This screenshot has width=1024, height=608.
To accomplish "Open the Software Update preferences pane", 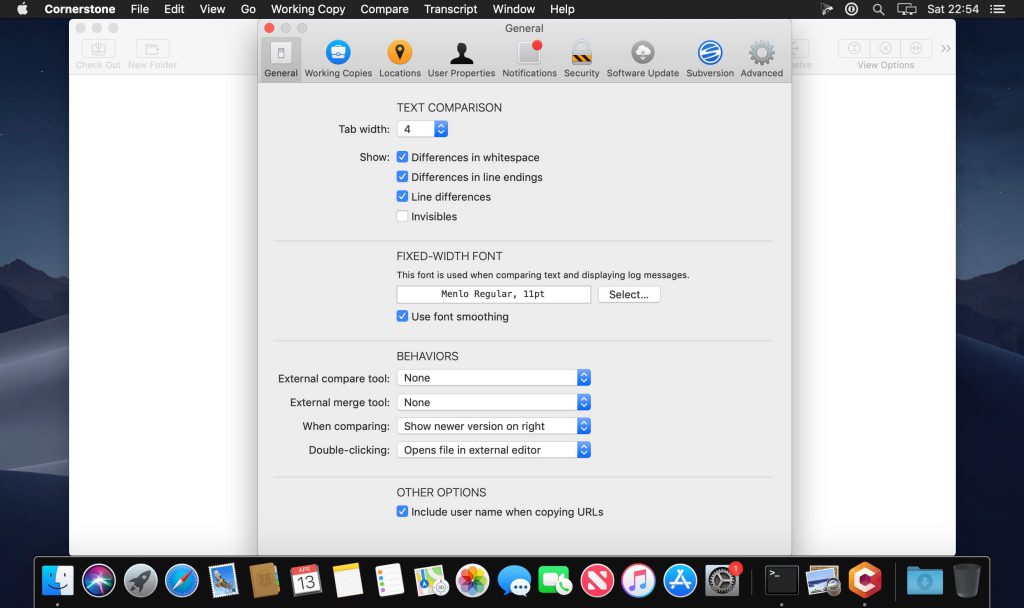I will pyautogui.click(x=642, y=59).
